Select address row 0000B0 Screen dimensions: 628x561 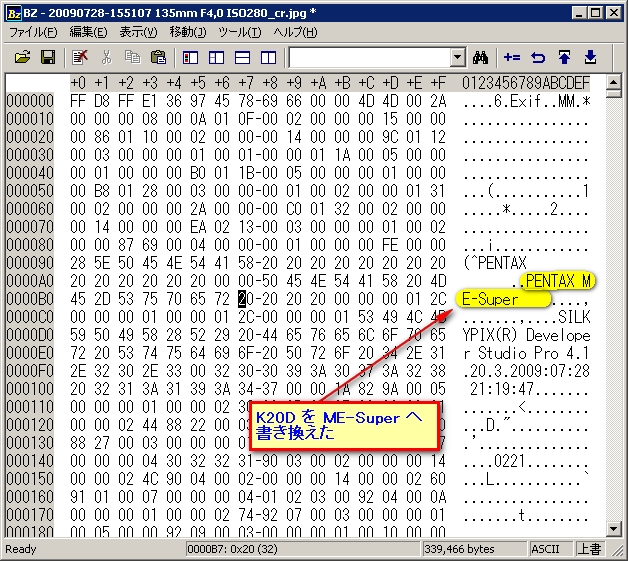30,299
